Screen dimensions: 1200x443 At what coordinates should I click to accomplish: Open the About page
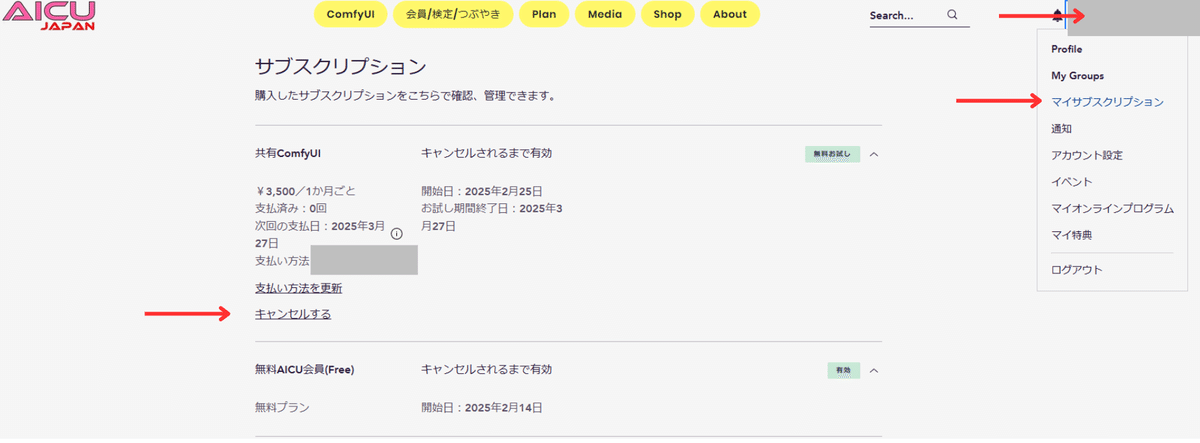[x=730, y=15]
